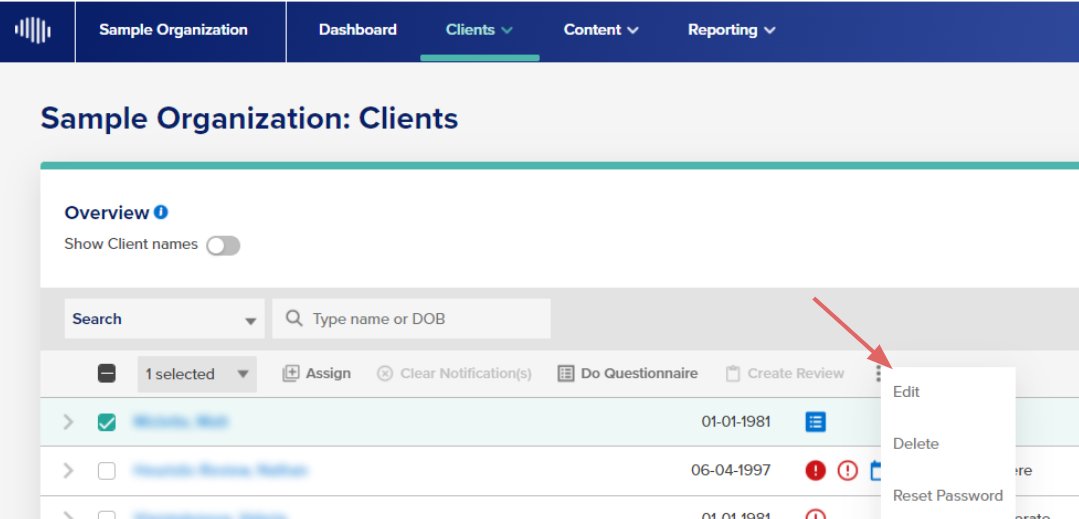Image resolution: width=1079 pixels, height=519 pixels.
Task: Click the Overview info icon
Action: (x=161, y=213)
